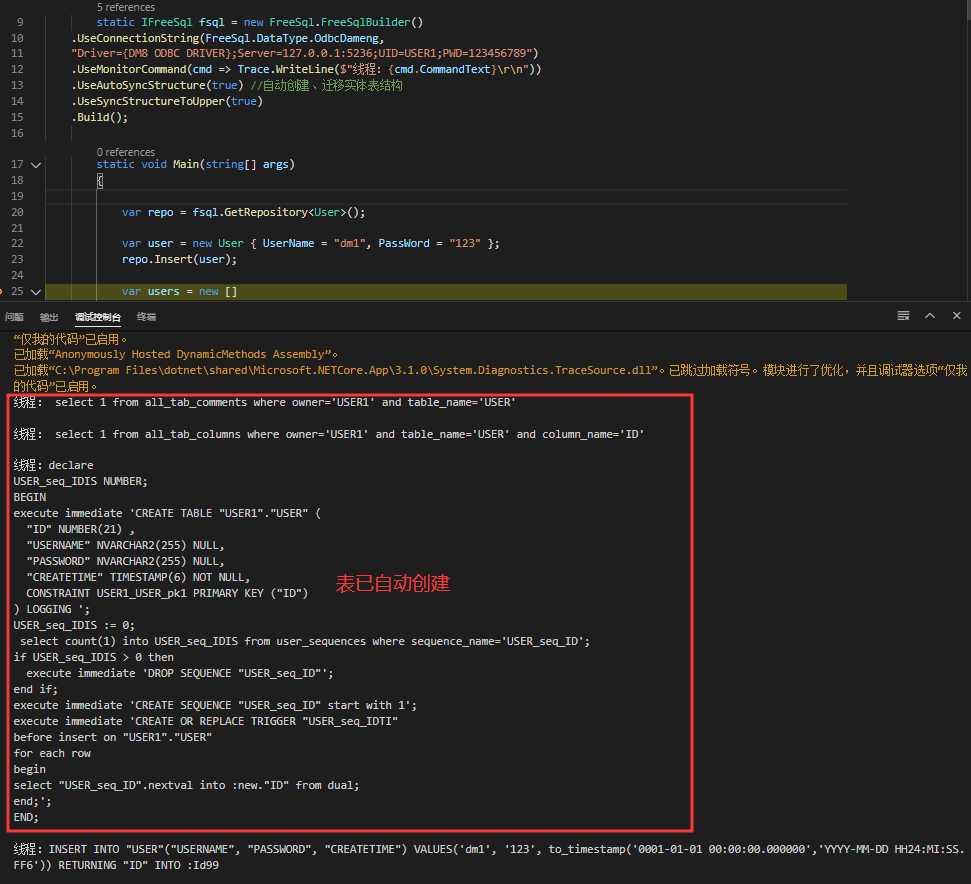Fold the code block at line 25
The height and width of the screenshot is (884, 971).
point(36,292)
